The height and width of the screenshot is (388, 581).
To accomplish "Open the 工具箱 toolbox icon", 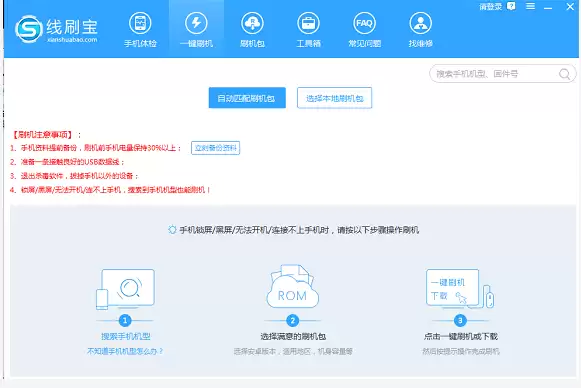I will click(308, 23).
